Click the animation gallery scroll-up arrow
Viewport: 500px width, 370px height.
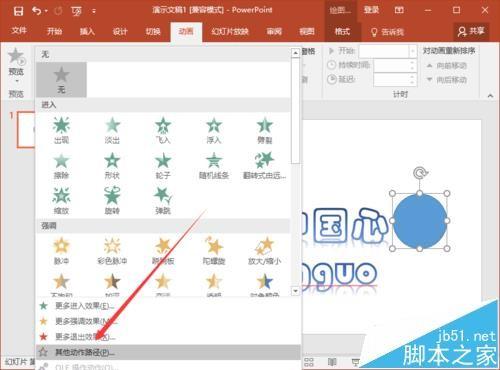click(295, 53)
